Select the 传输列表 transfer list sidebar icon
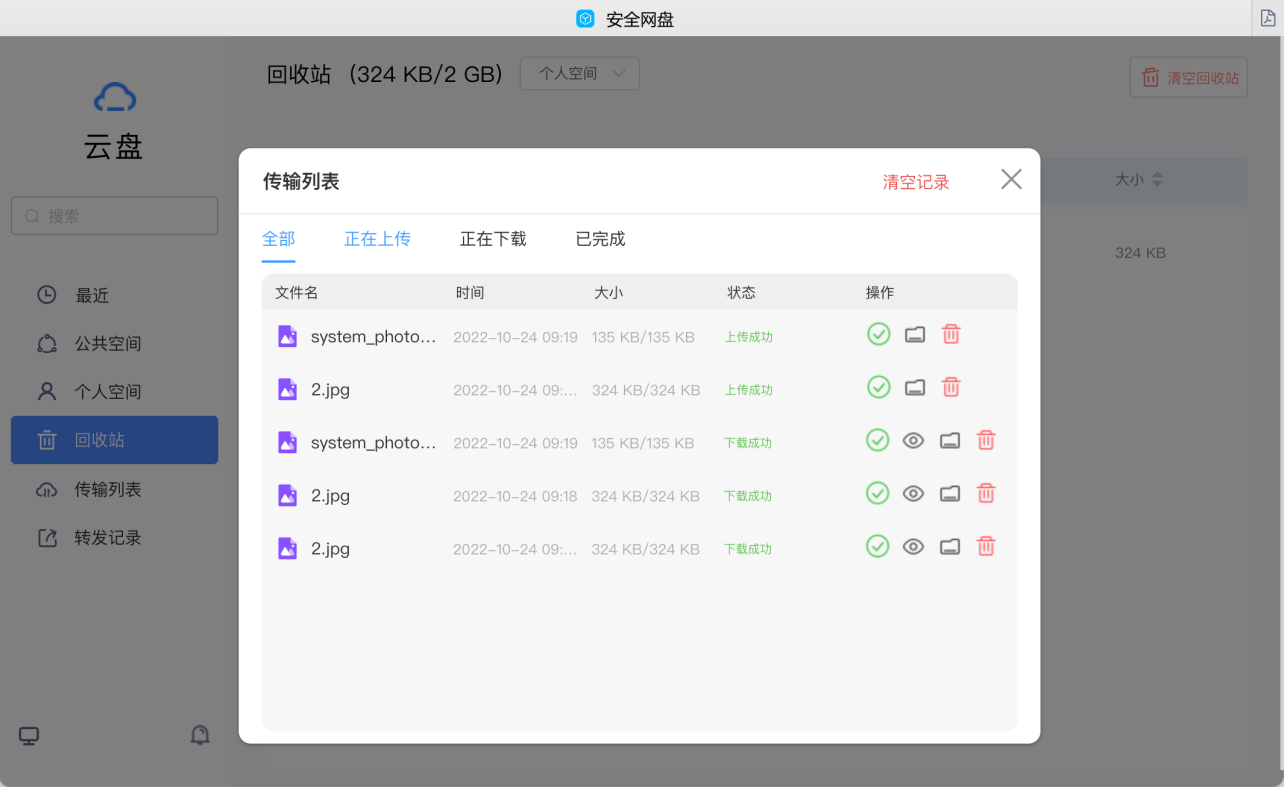1284x787 pixels. point(46,489)
